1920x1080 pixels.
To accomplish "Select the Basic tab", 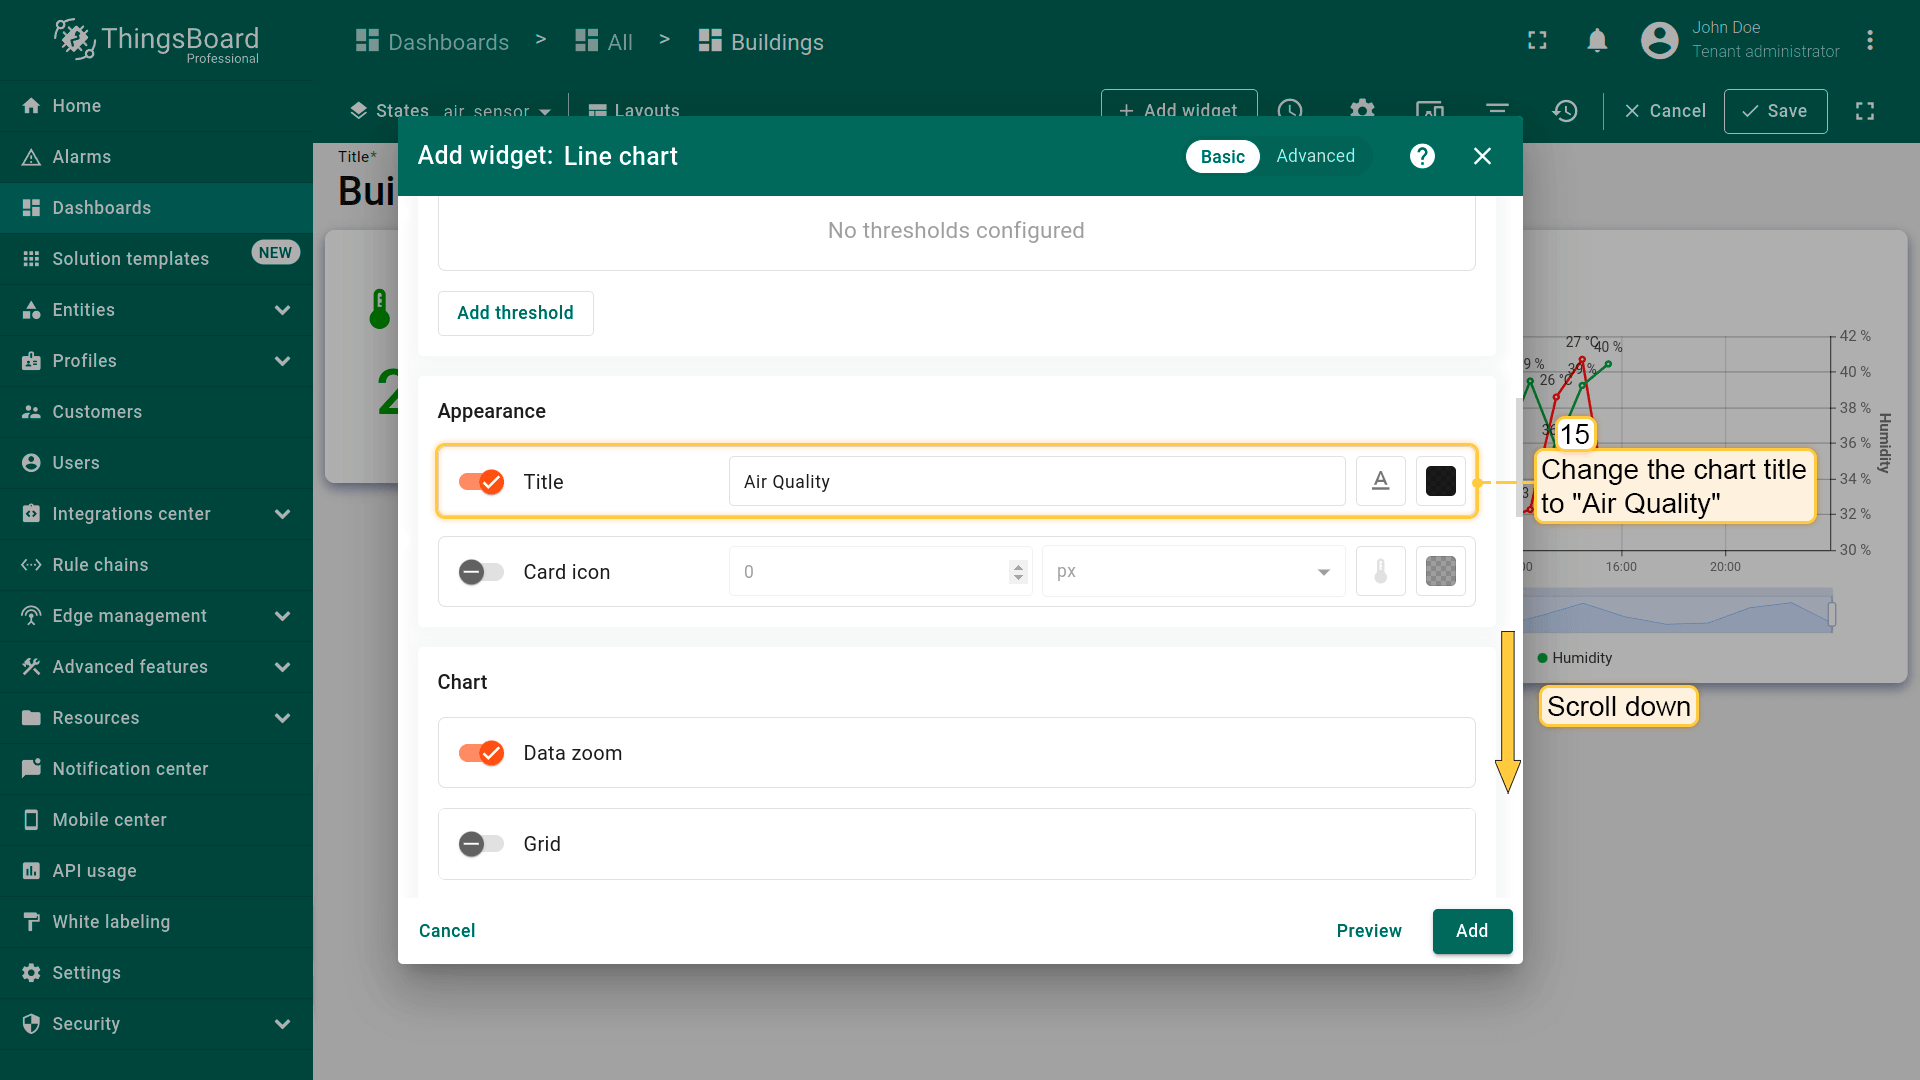I will (1222, 156).
